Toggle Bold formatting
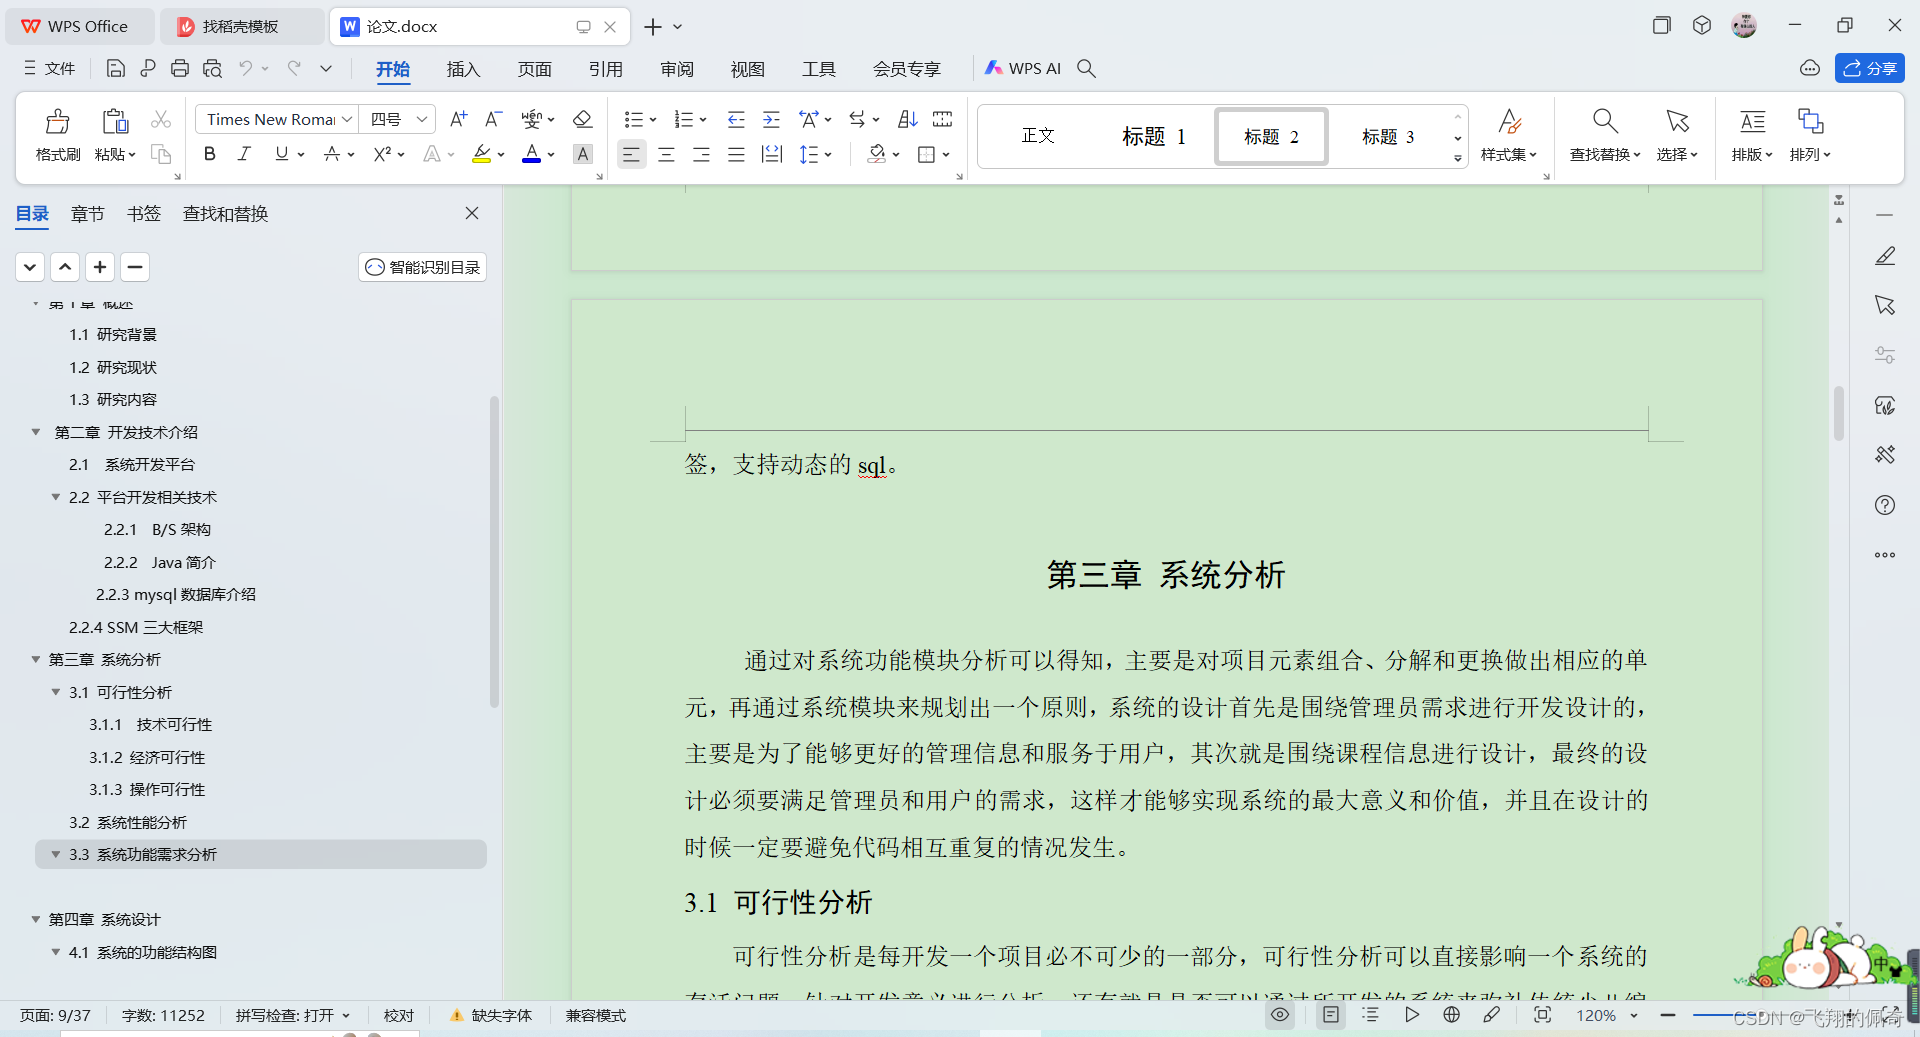1920x1037 pixels. [209, 154]
